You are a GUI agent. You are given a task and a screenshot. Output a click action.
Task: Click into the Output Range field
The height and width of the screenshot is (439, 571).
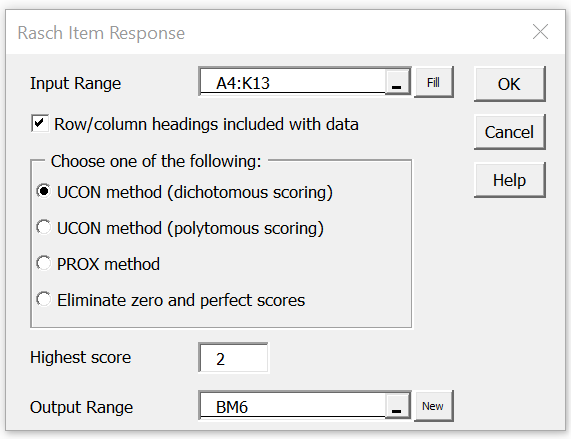293,406
